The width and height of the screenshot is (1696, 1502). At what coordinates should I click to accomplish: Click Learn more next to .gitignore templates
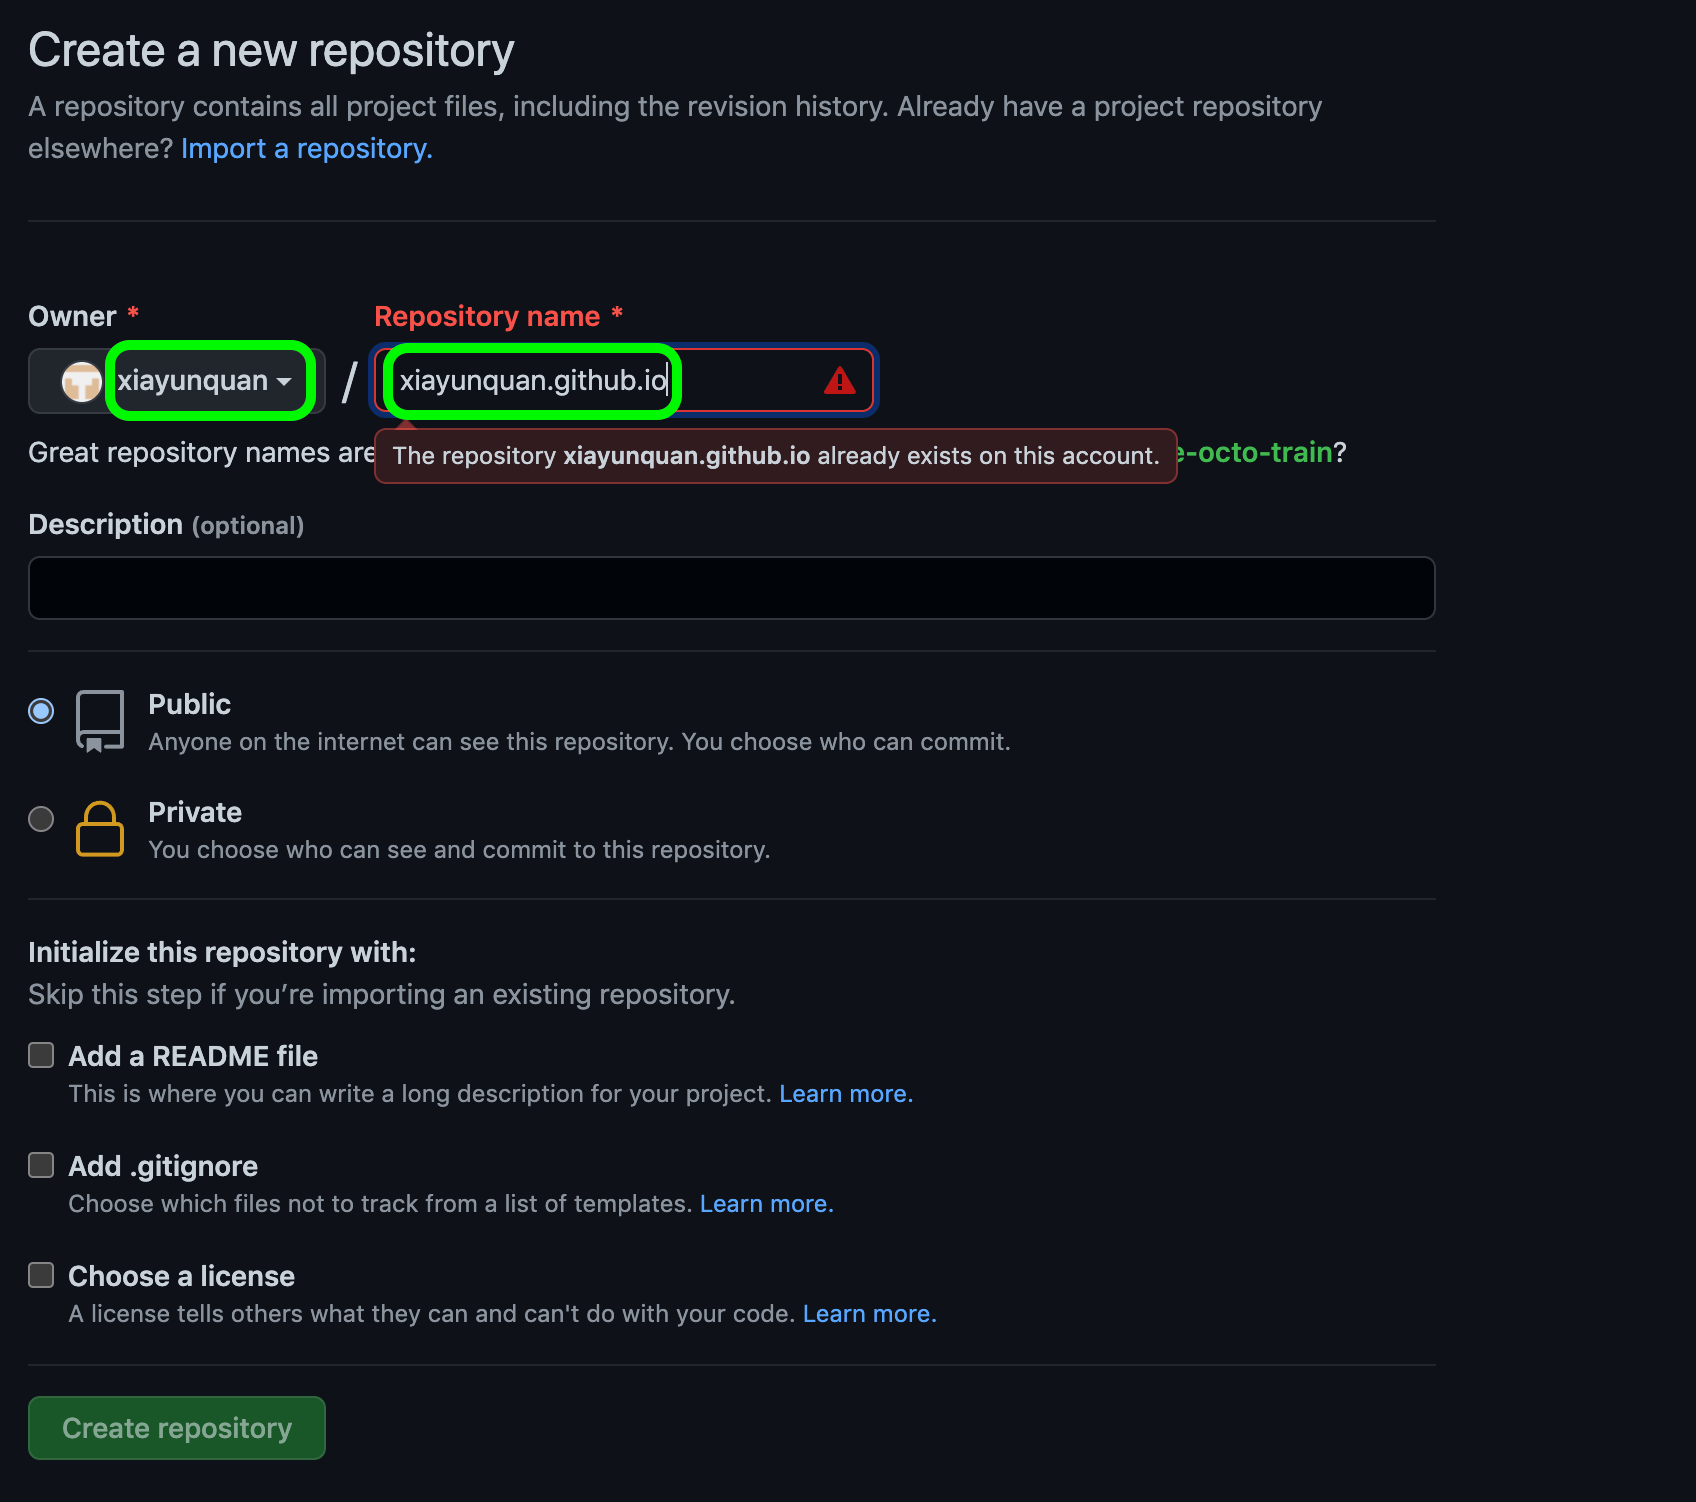766,1203
